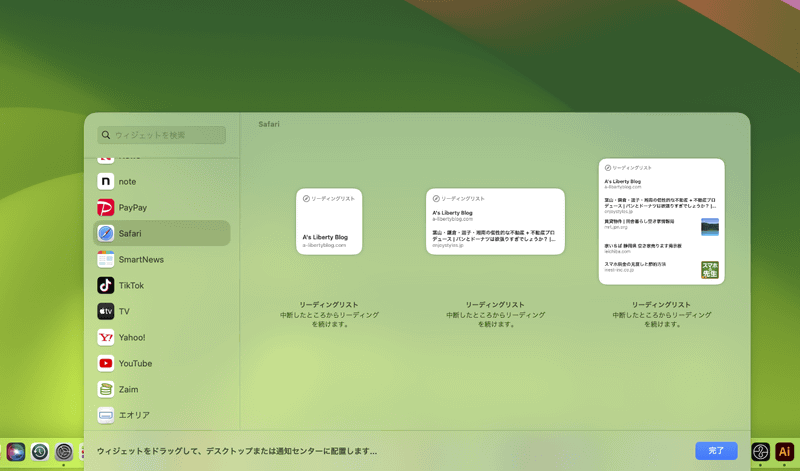Image resolution: width=800 pixels, height=471 pixels.
Task: Click the スマホ先生 thumbnail in large widget
Action: tap(710, 270)
